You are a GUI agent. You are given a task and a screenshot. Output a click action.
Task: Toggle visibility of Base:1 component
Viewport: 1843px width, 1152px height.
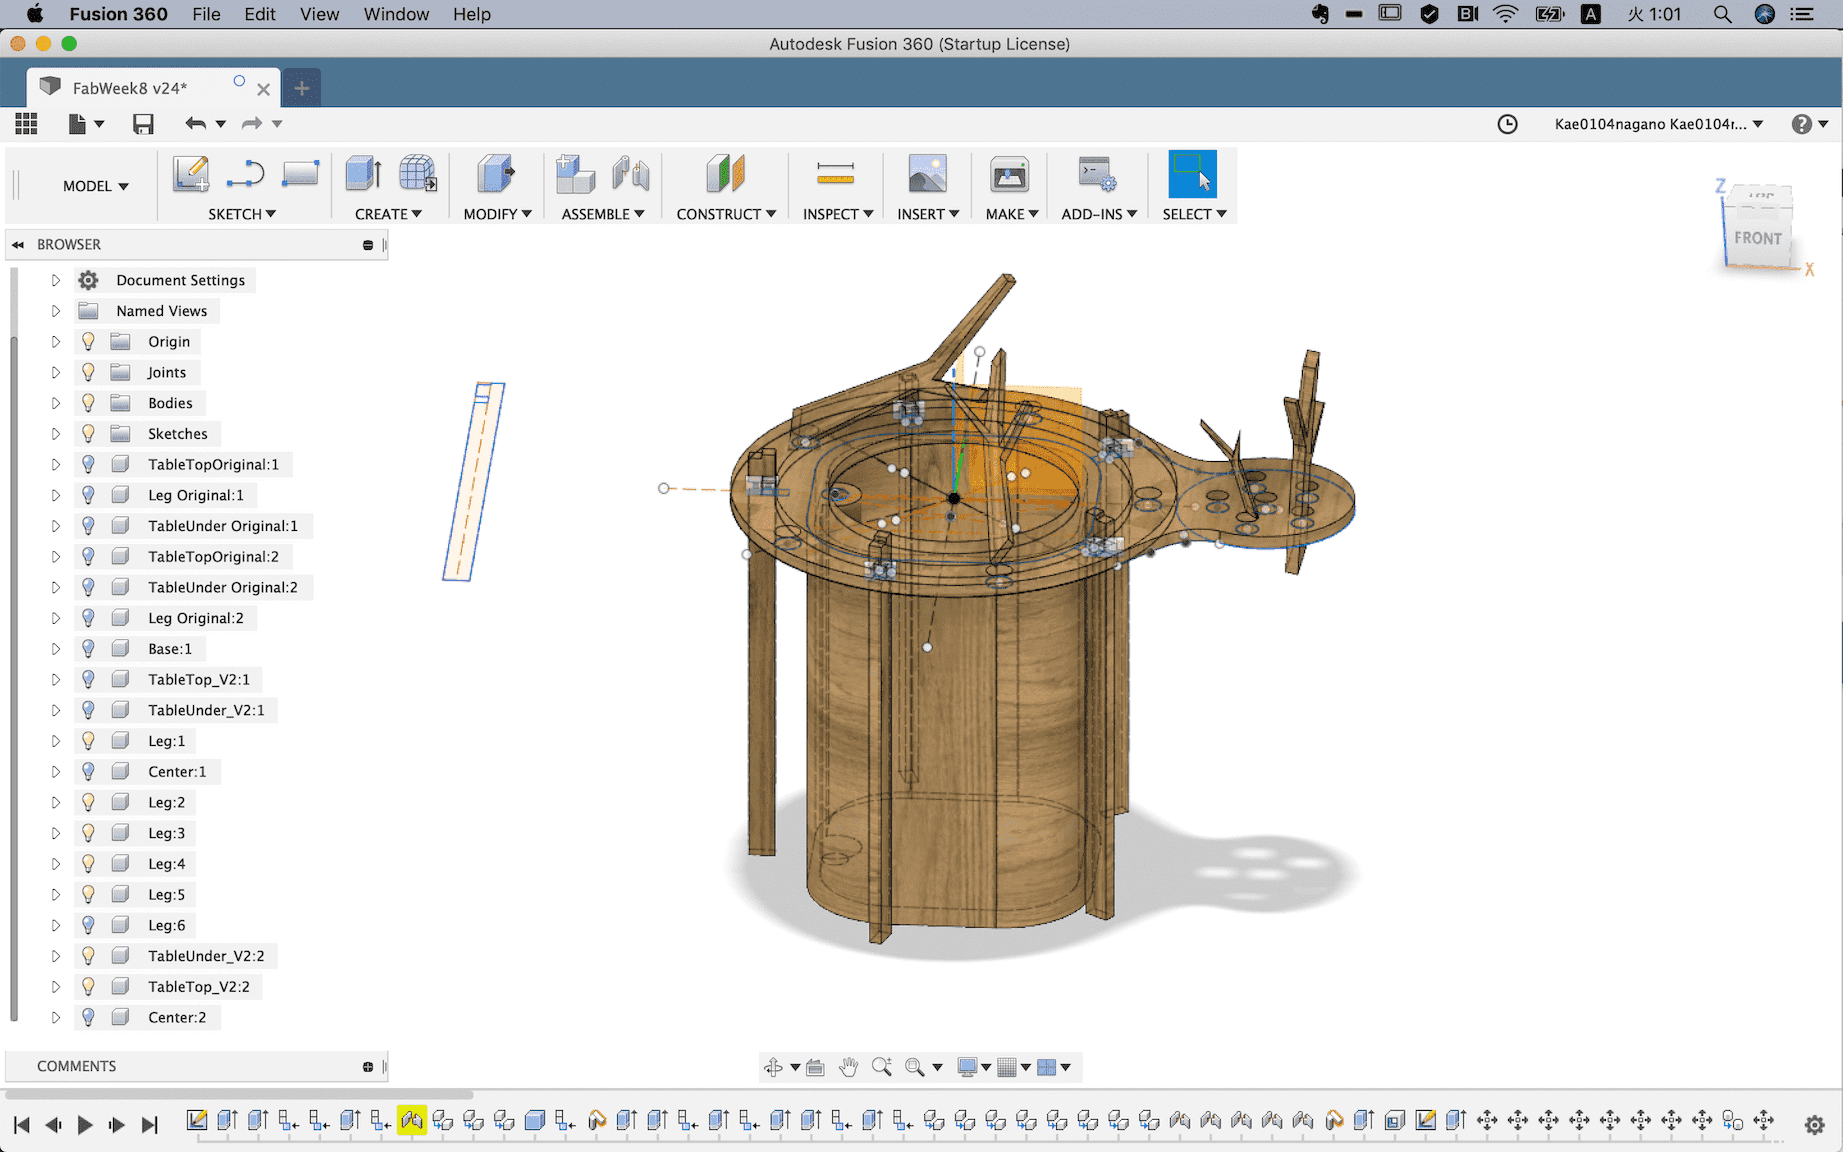88,649
